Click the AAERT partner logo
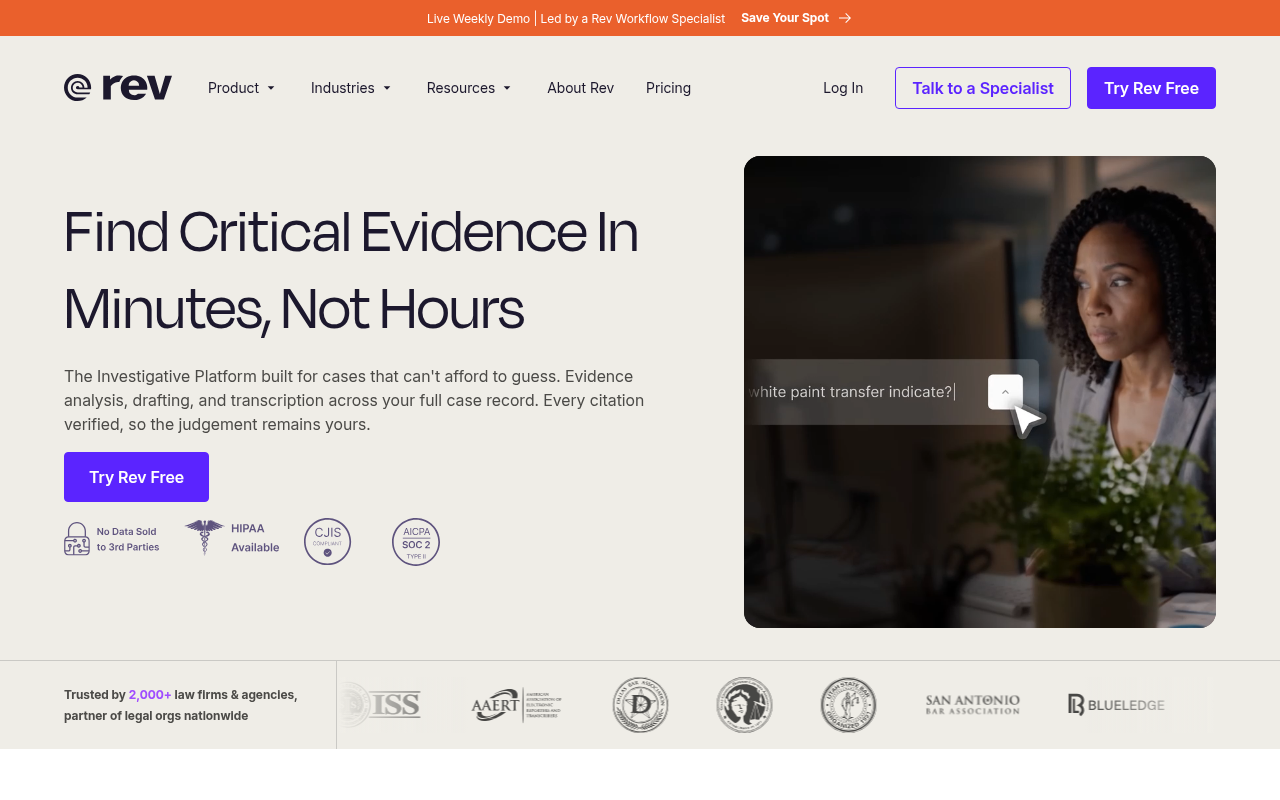Image resolution: width=1280 pixels, height=800 pixels. click(517, 705)
